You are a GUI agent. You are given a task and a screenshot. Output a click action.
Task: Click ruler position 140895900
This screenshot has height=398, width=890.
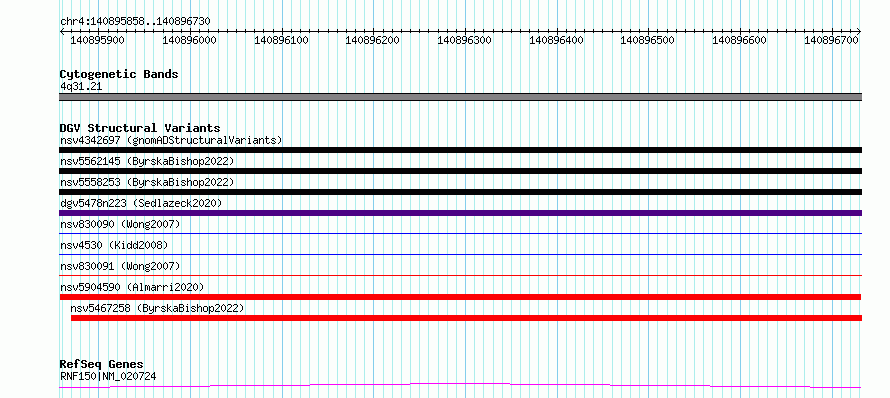[98, 40]
